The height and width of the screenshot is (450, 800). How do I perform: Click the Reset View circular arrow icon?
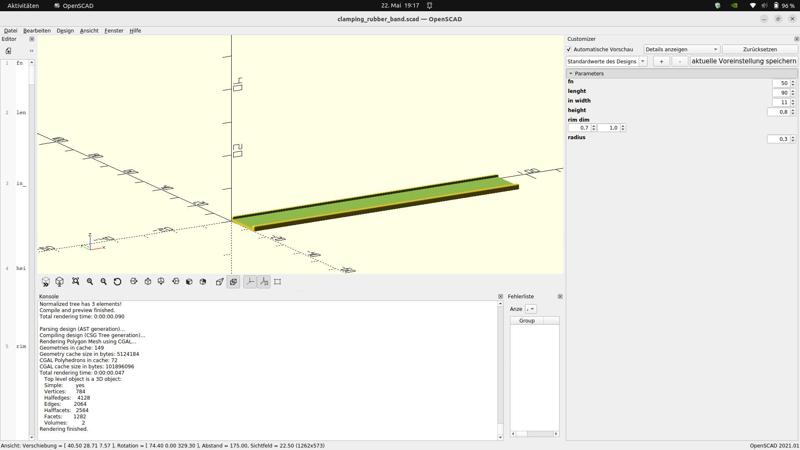117,282
